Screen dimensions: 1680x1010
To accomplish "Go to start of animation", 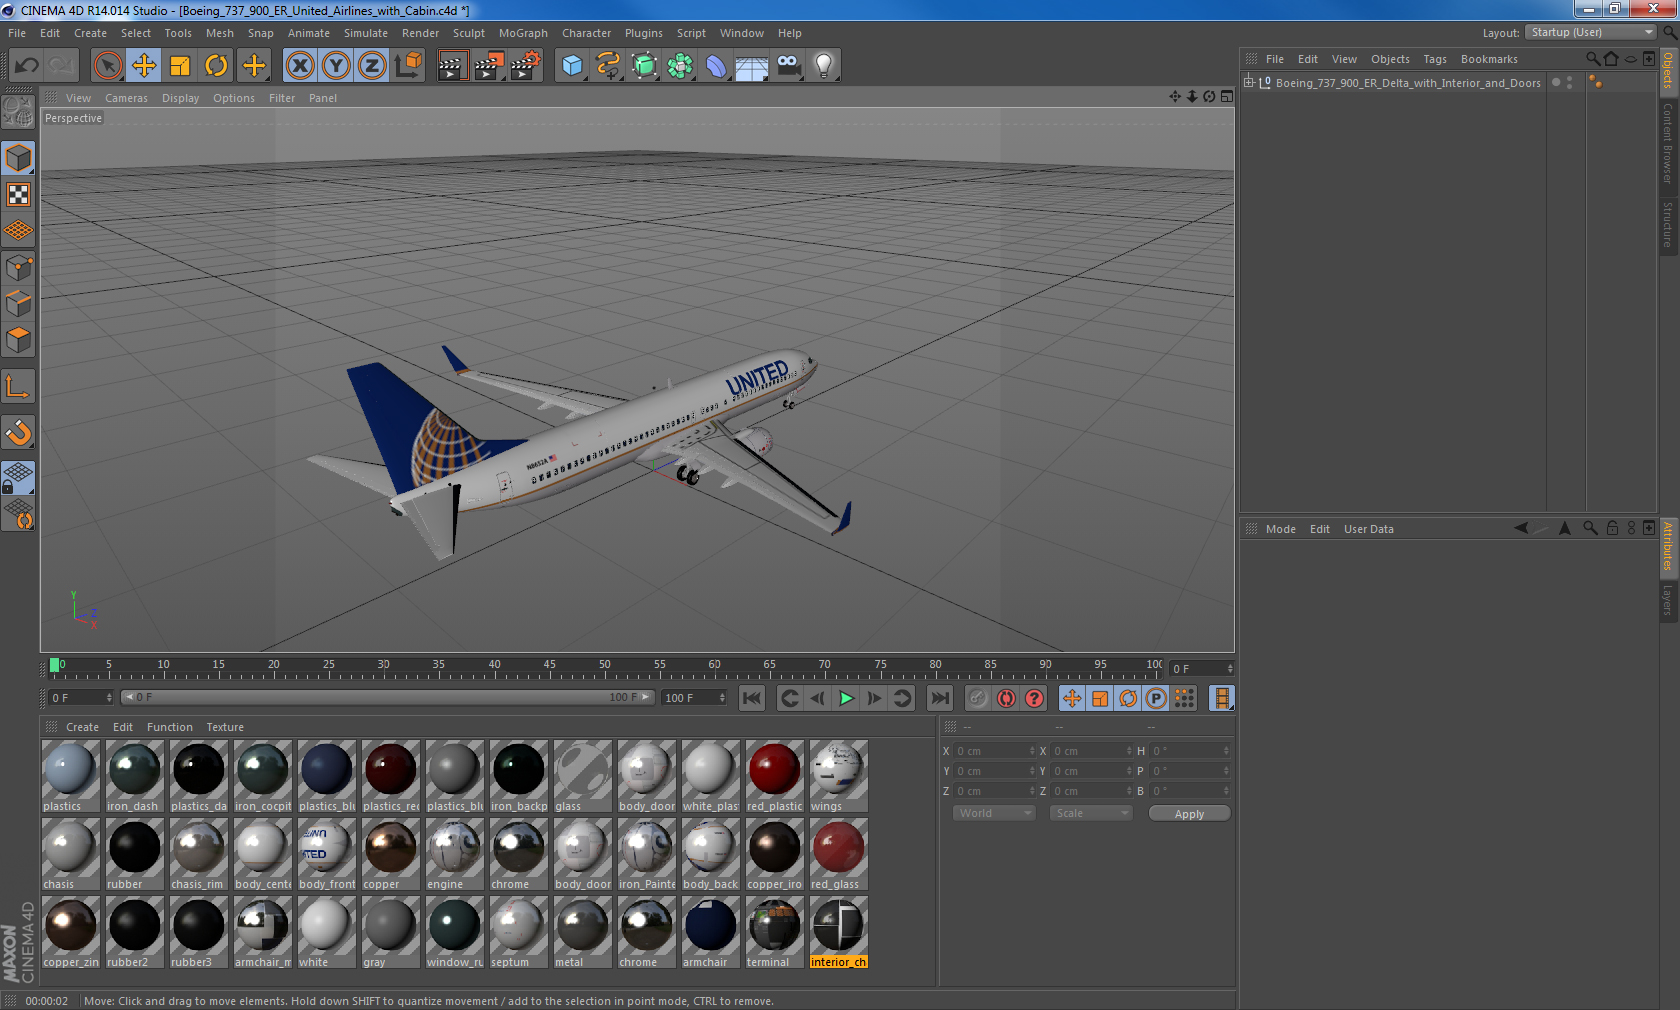I will coord(752,698).
